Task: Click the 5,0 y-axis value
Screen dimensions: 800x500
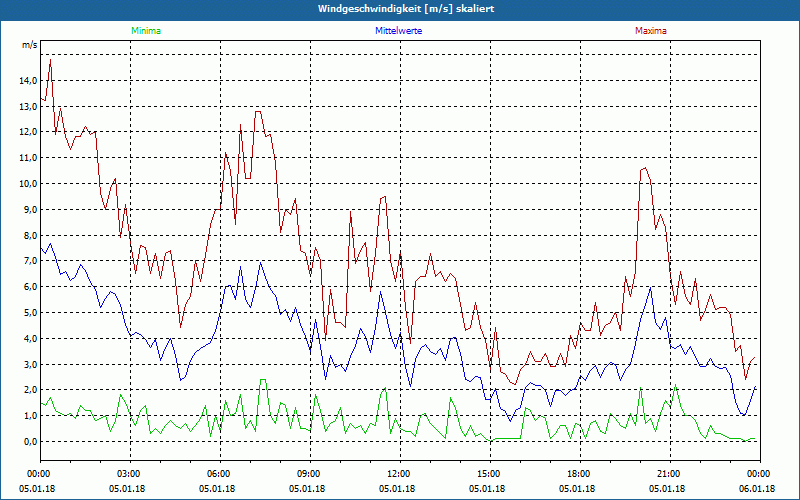Action: (30, 313)
